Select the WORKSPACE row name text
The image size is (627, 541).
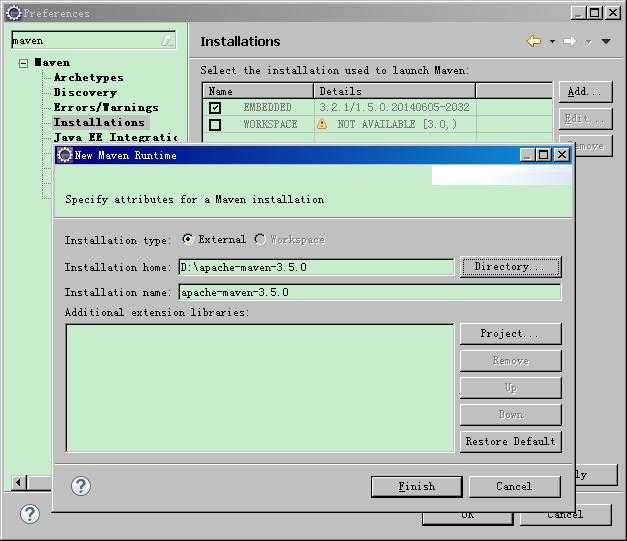(x=270, y=124)
